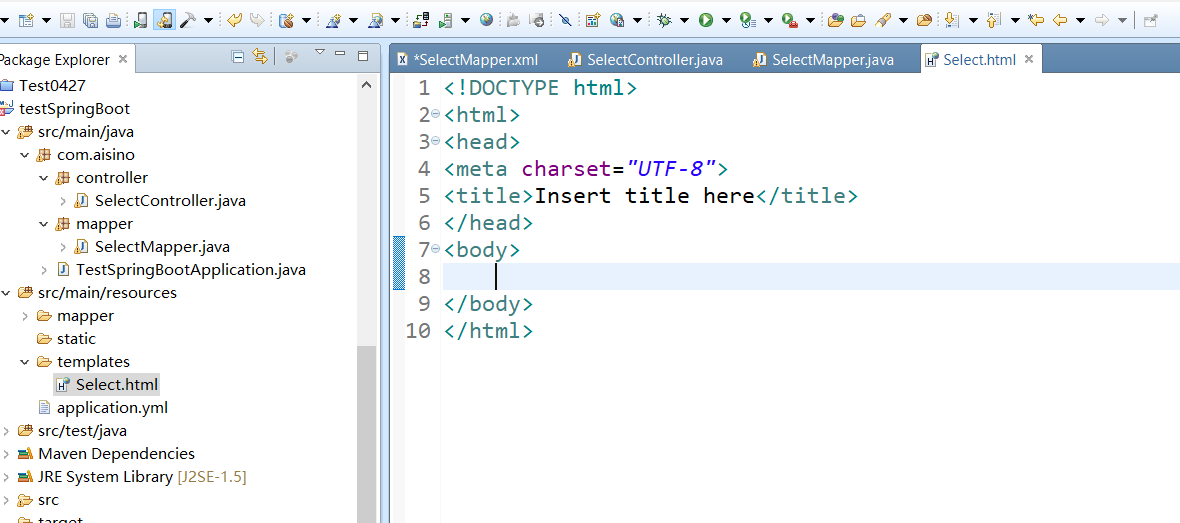Select the src/test/java source folder
Viewport: 1180px width, 523px height.
pos(82,431)
